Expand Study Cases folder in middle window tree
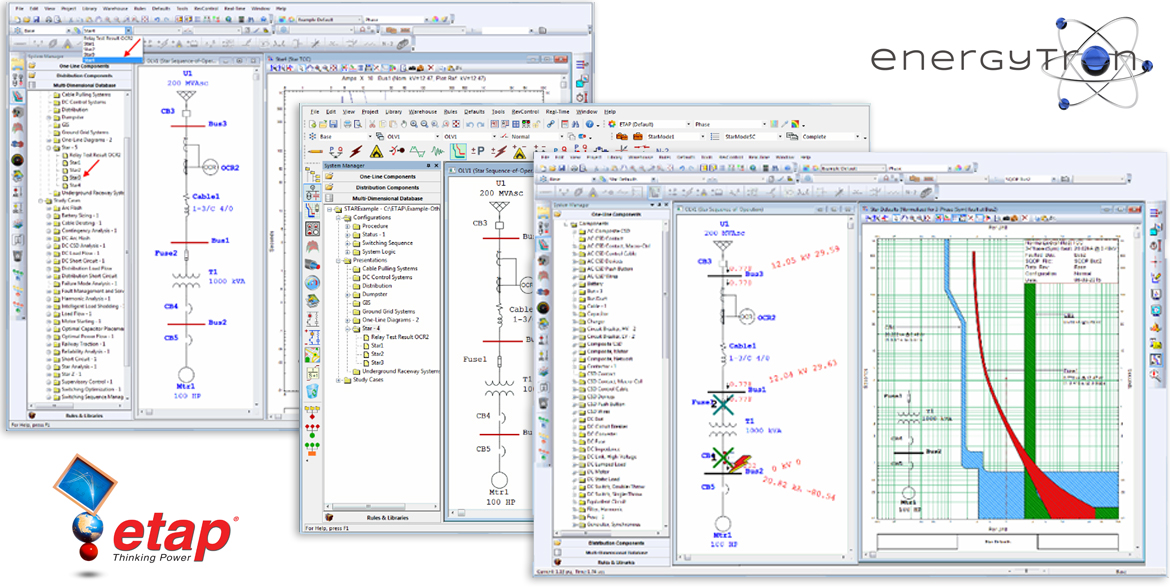 click(x=336, y=380)
